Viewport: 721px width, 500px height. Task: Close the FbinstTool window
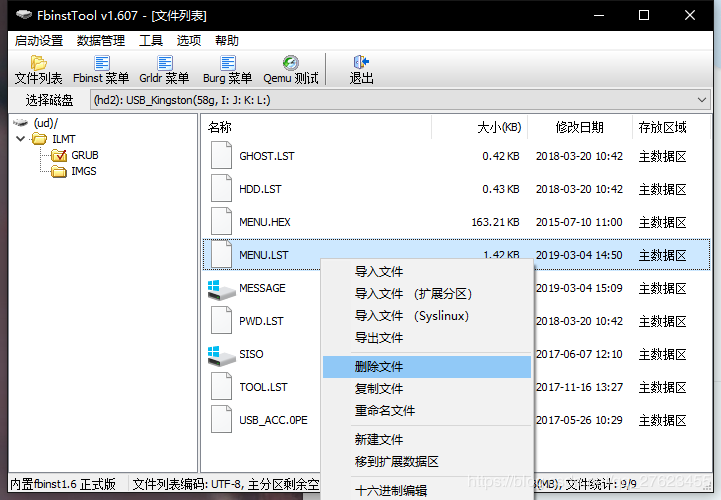[x=690, y=15]
